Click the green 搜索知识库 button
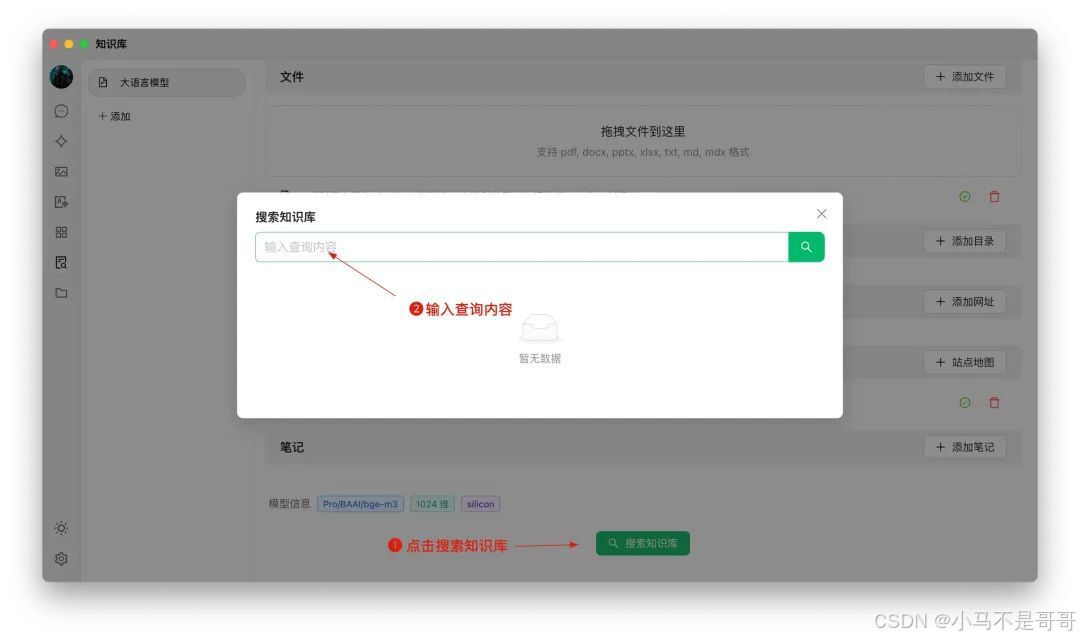 click(643, 544)
